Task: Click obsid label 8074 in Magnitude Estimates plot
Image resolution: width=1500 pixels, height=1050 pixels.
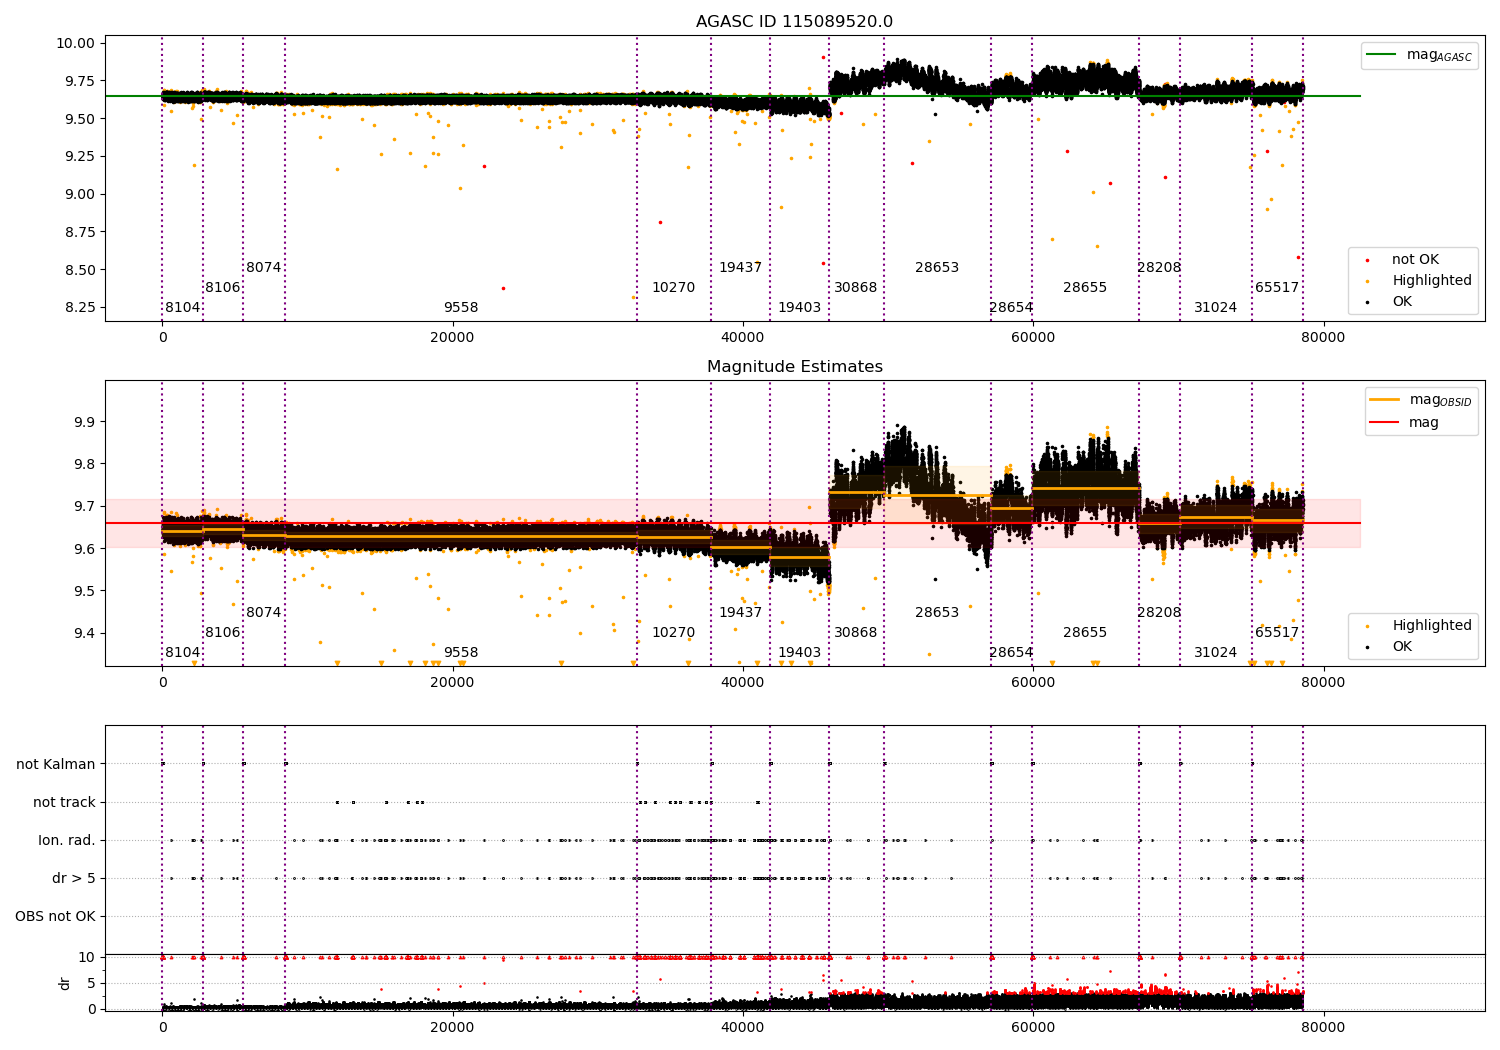Action: (264, 613)
